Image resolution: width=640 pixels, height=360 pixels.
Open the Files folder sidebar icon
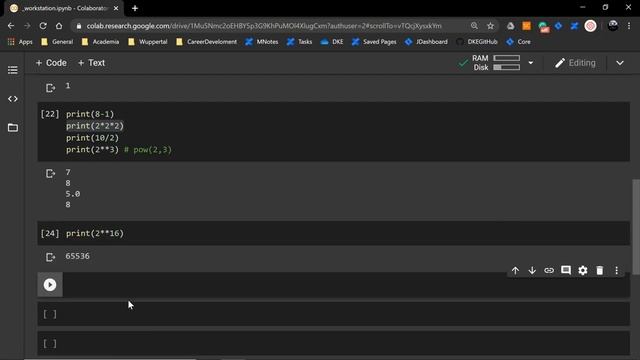point(13,128)
